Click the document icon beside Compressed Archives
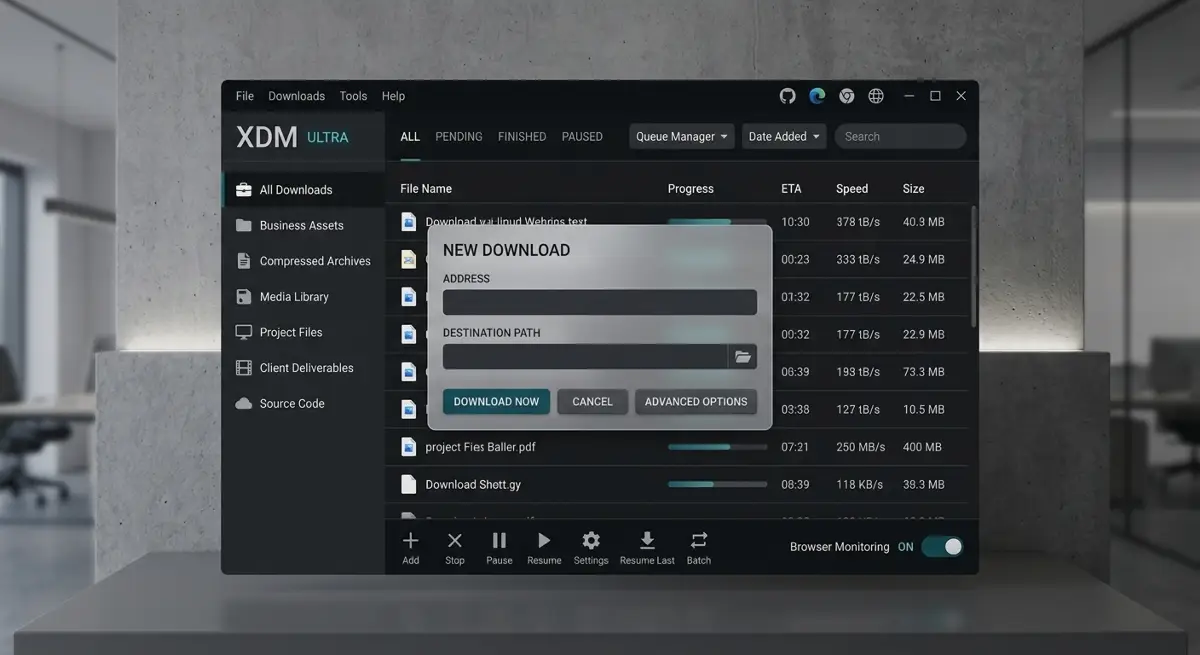Screen dimensions: 1200x655 243,261
